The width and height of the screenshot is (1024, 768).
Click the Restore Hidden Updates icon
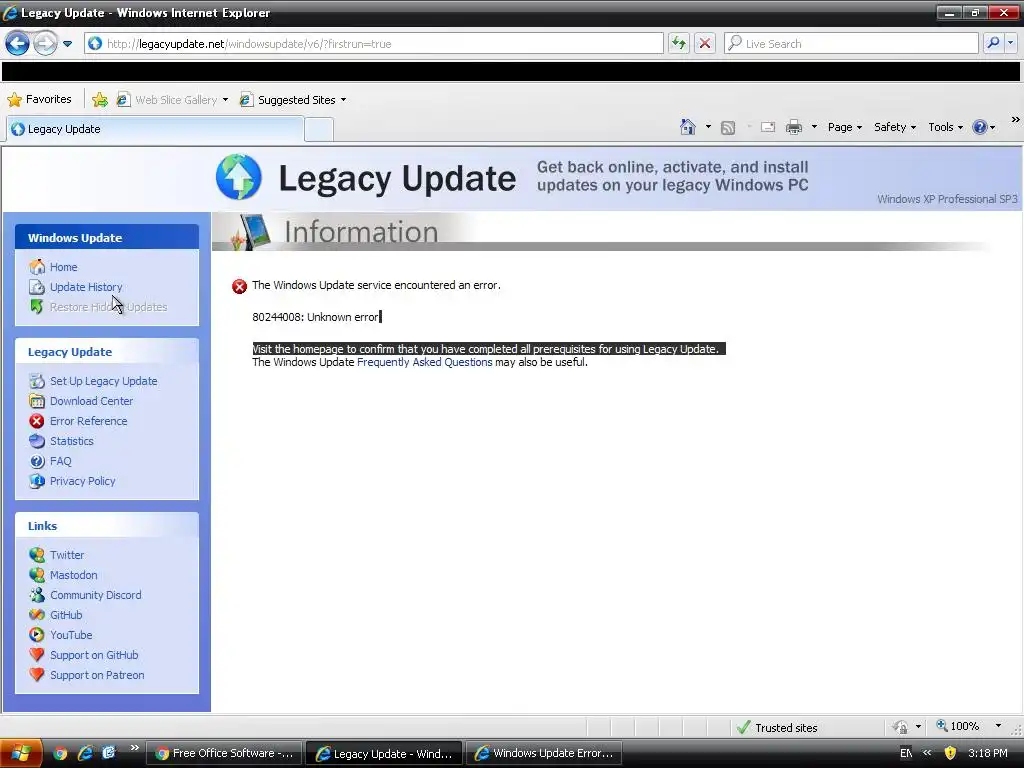pyautogui.click(x=37, y=307)
